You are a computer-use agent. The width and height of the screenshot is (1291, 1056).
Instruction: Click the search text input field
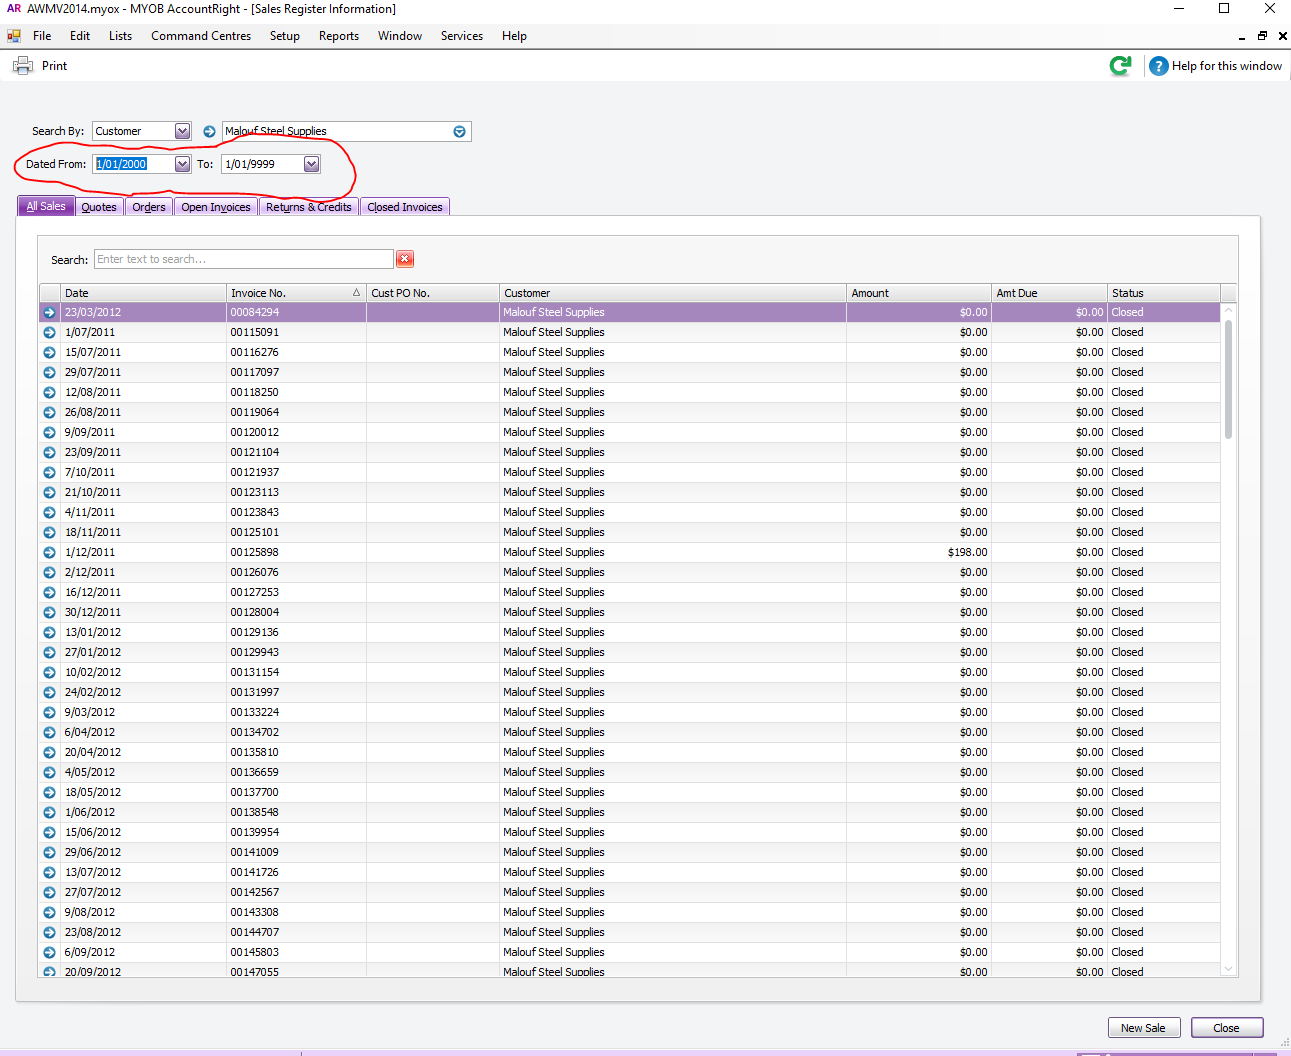[244, 259]
